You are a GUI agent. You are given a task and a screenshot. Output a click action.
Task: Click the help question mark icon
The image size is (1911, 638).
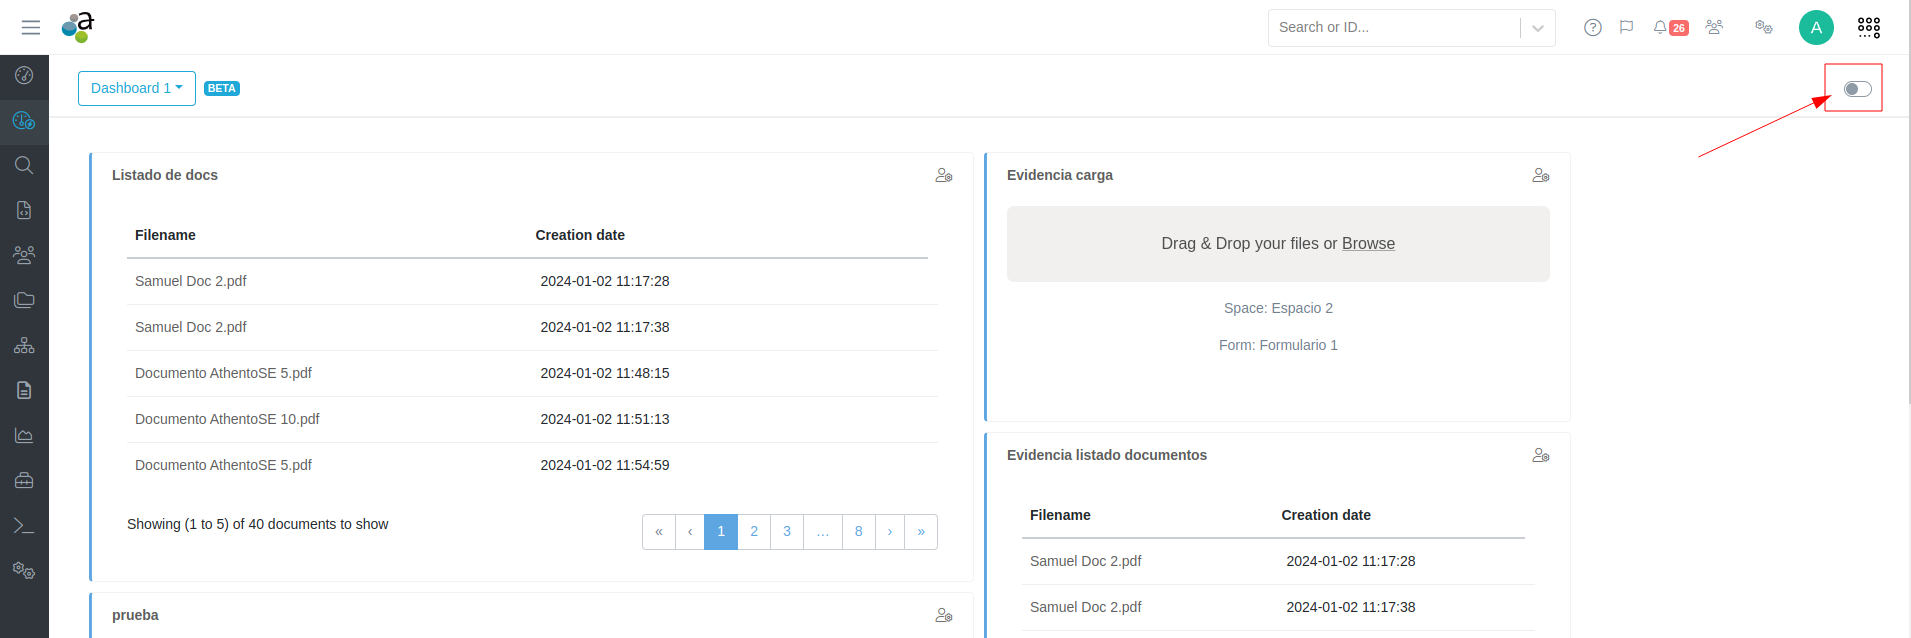pos(1593,27)
